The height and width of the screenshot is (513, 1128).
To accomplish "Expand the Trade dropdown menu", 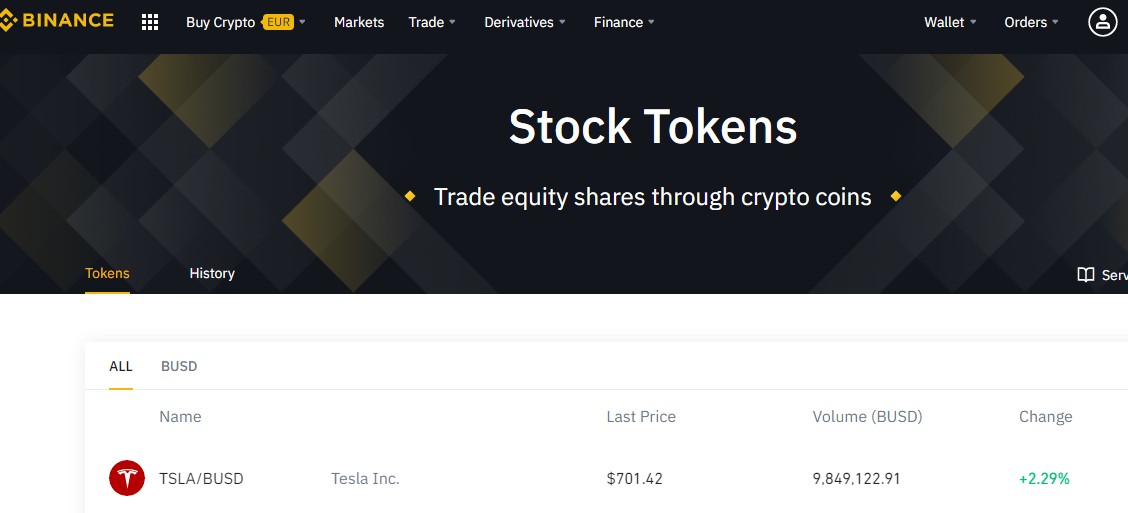I will tap(432, 22).
